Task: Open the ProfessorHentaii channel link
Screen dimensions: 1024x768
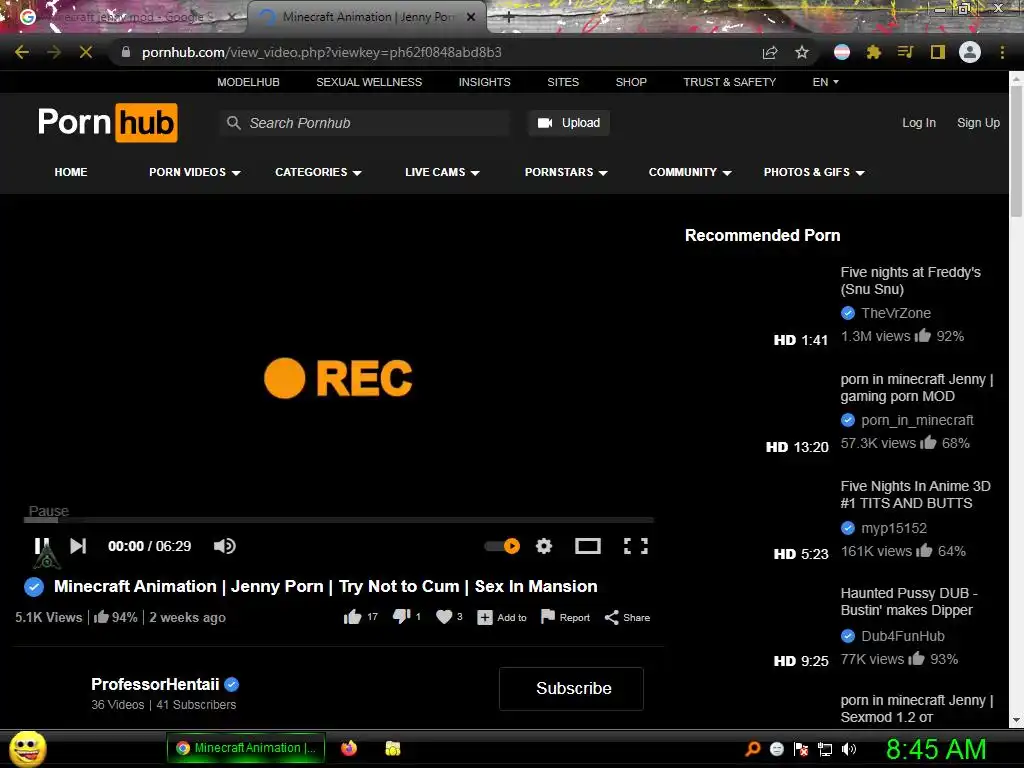Action: tap(155, 684)
